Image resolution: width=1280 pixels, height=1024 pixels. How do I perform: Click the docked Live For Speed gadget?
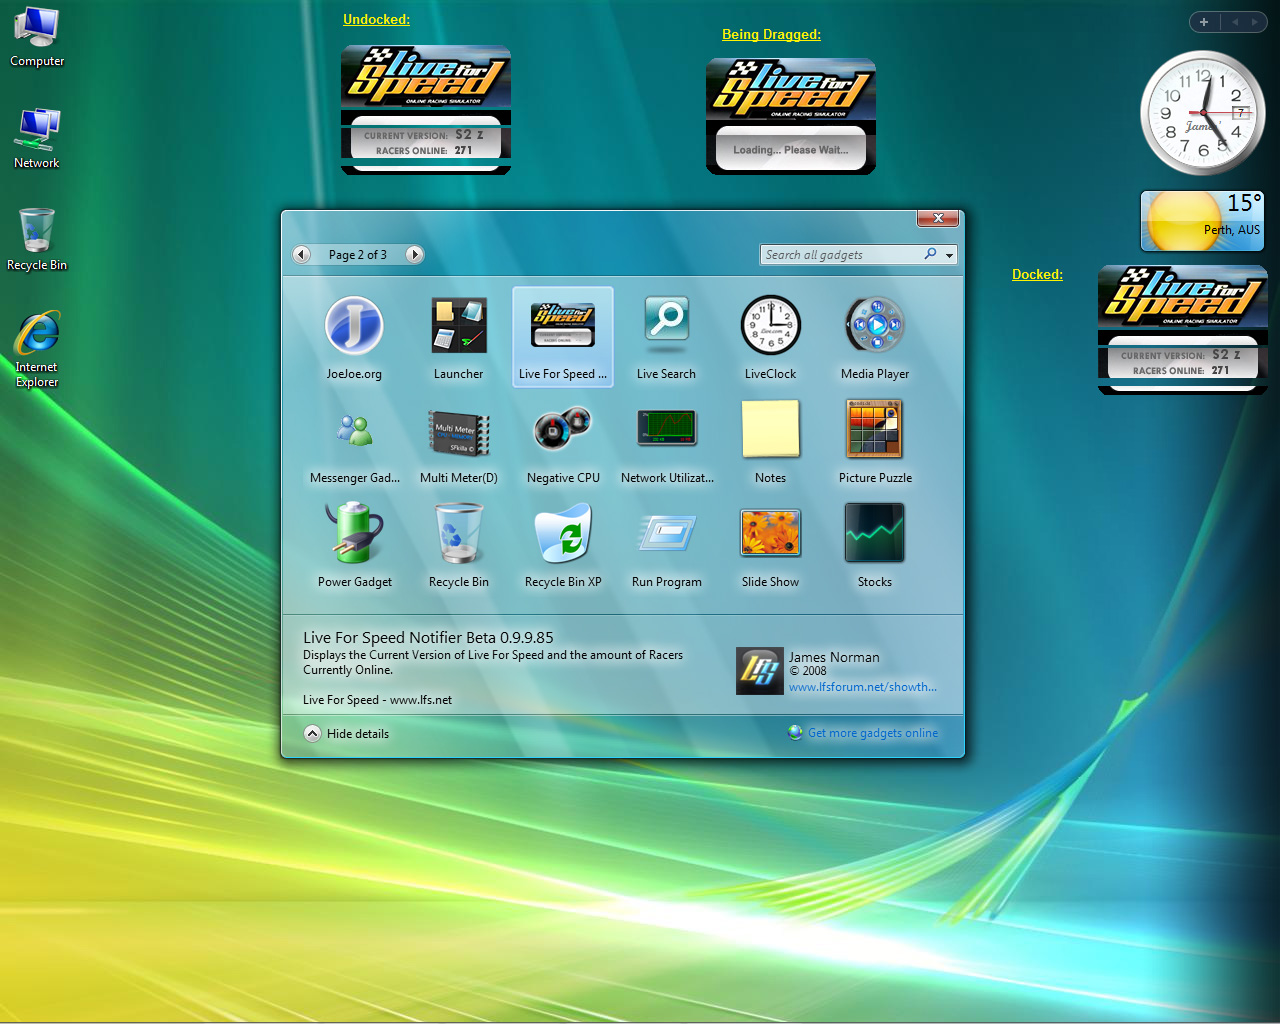(1183, 330)
